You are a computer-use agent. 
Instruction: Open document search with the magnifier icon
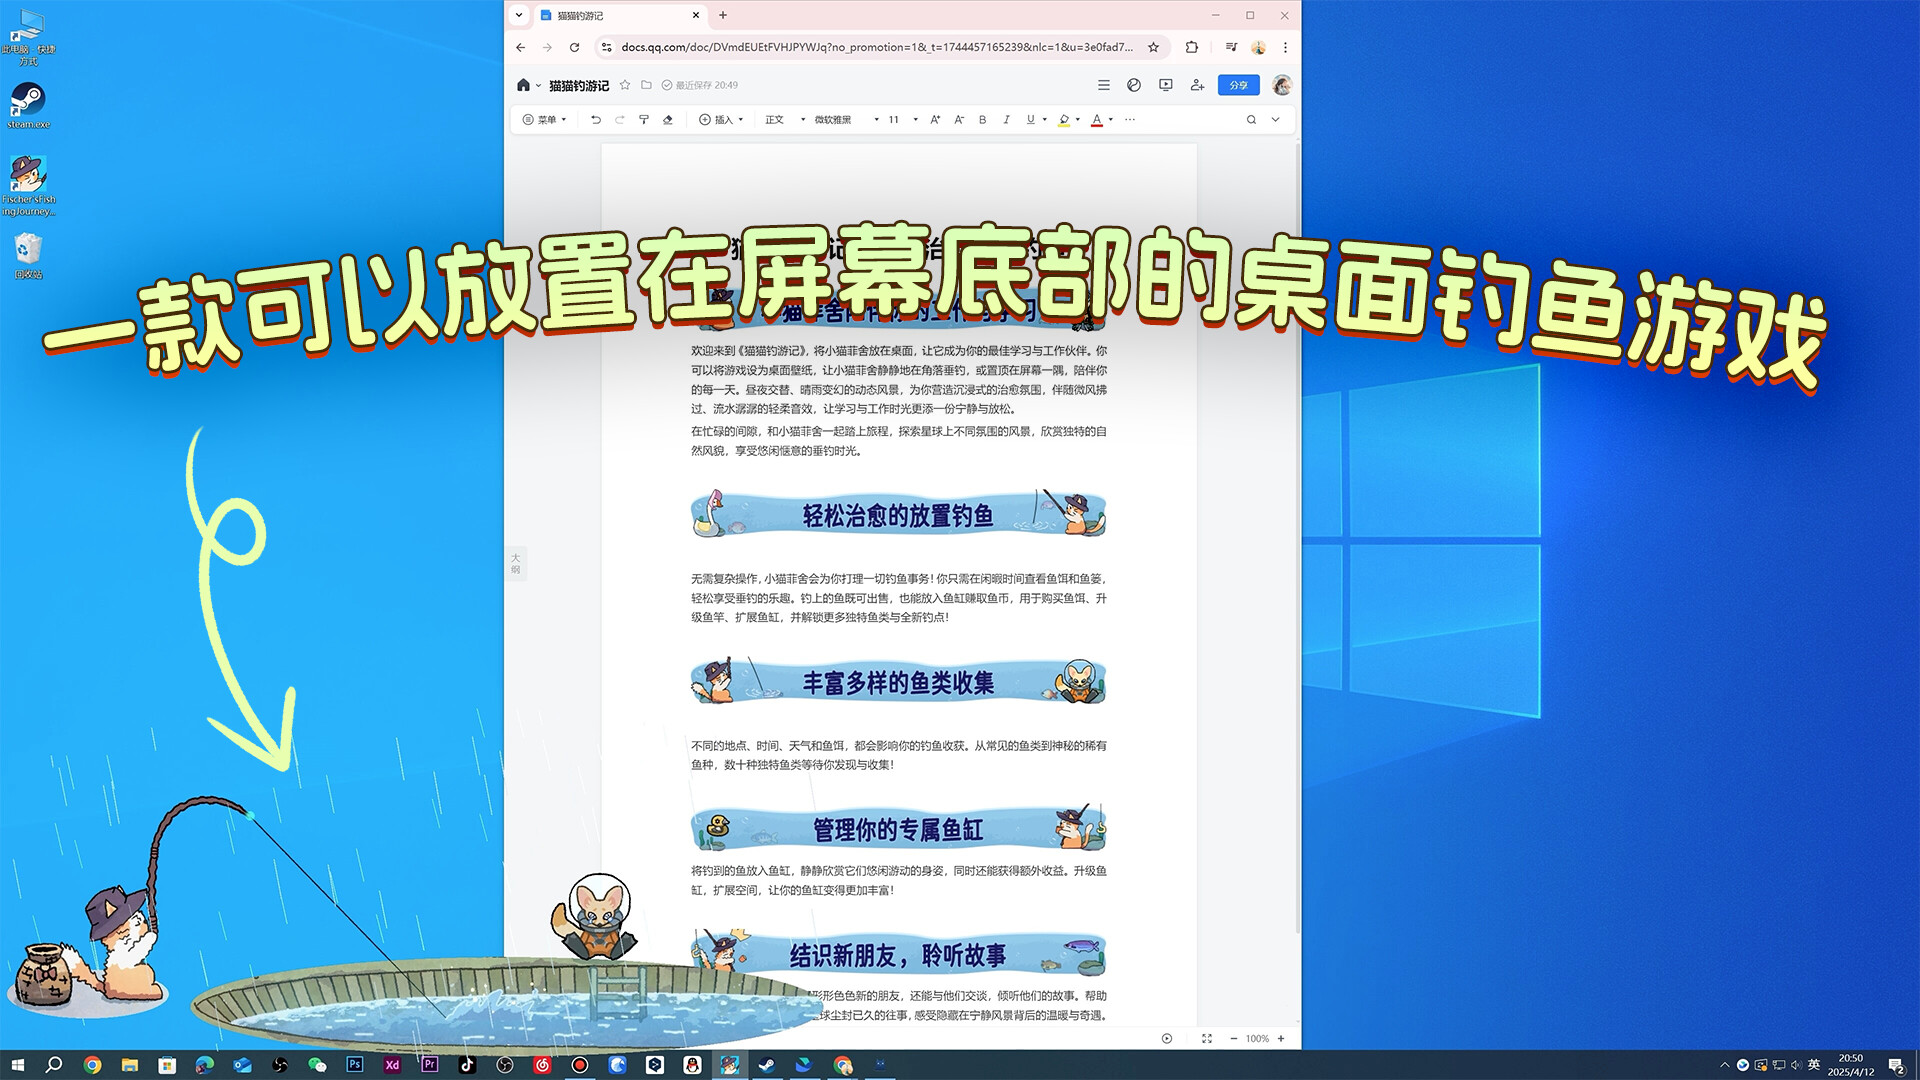(x=1250, y=119)
